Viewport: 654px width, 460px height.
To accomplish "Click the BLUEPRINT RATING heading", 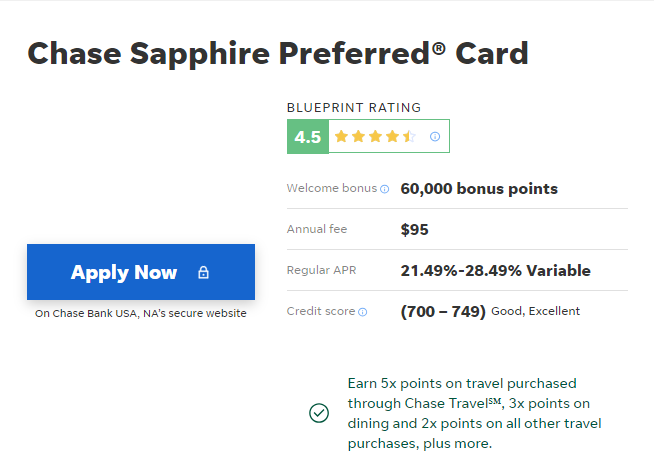I will (x=354, y=108).
